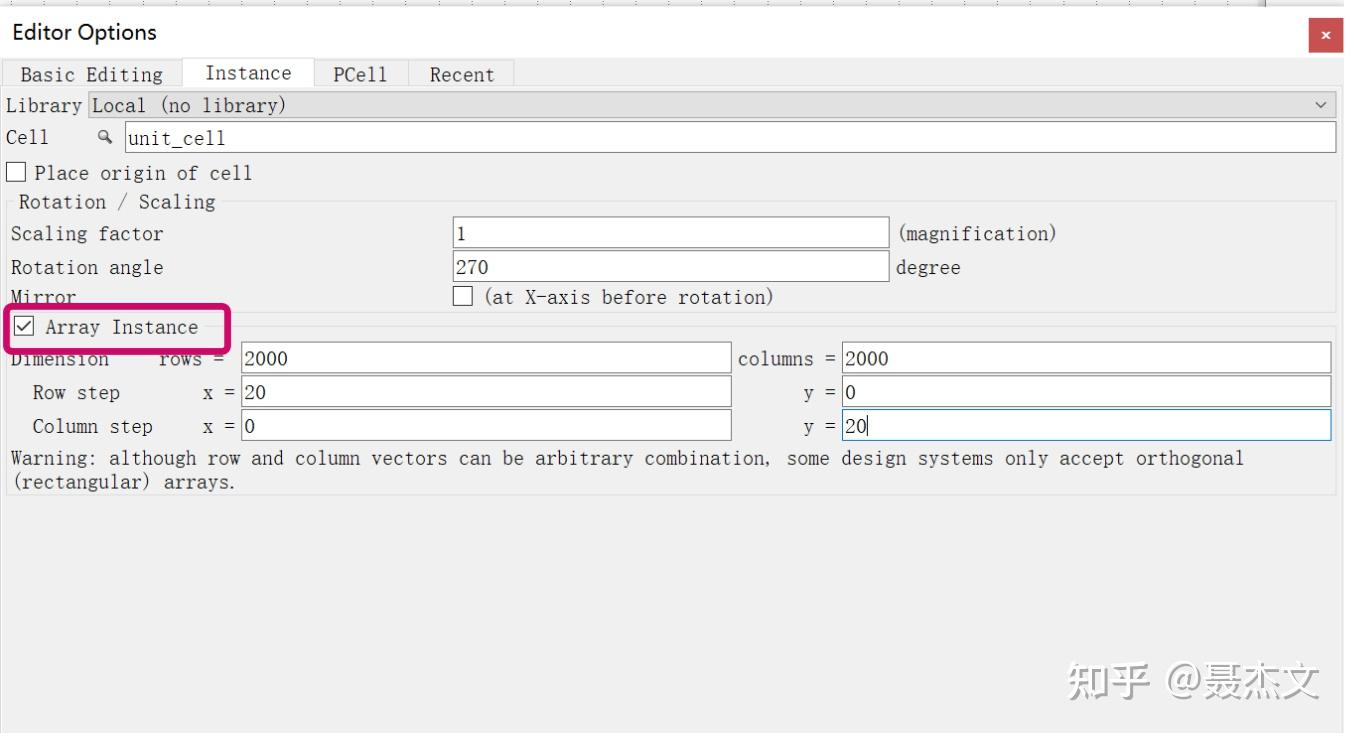Uncheck the Array Instance checkbox
The height and width of the screenshot is (737, 1354).
click(x=25, y=327)
